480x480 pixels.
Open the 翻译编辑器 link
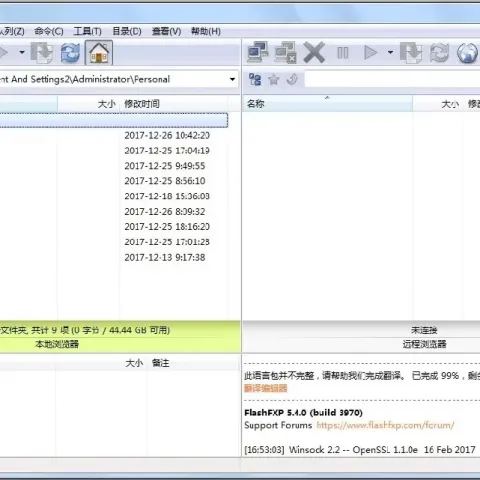266,388
